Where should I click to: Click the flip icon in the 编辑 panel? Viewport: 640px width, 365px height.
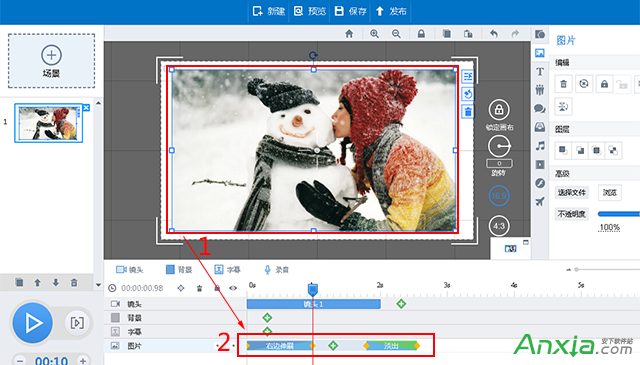(x=563, y=107)
